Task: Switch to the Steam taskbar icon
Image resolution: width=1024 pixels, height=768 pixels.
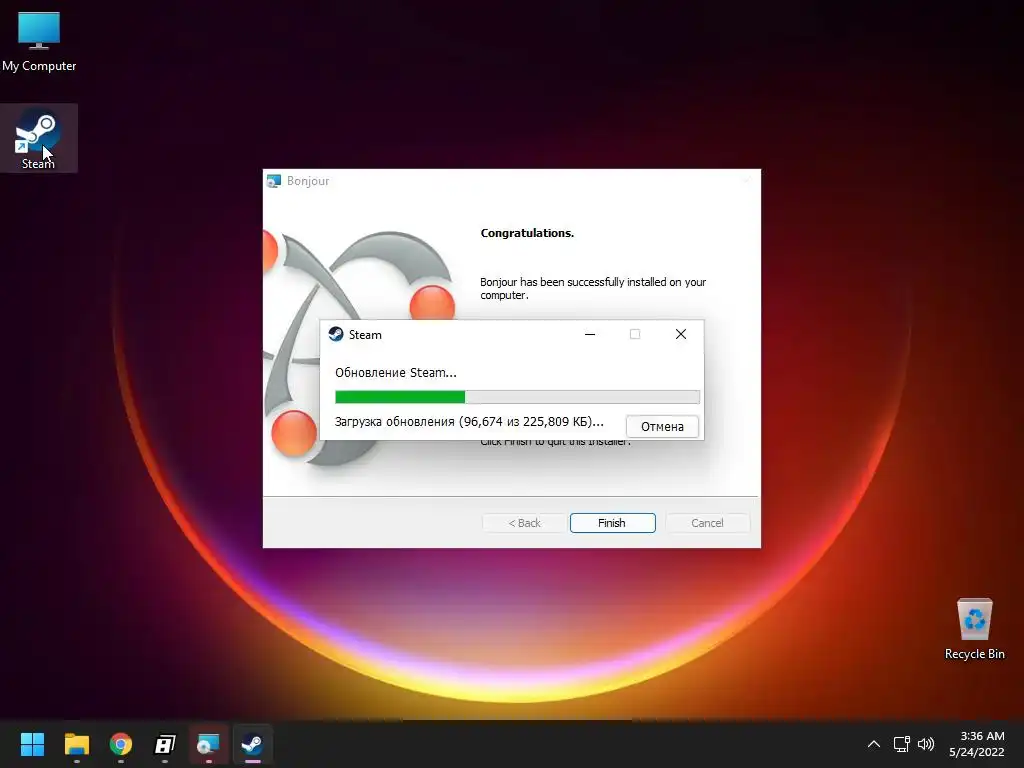Action: pyautogui.click(x=252, y=744)
